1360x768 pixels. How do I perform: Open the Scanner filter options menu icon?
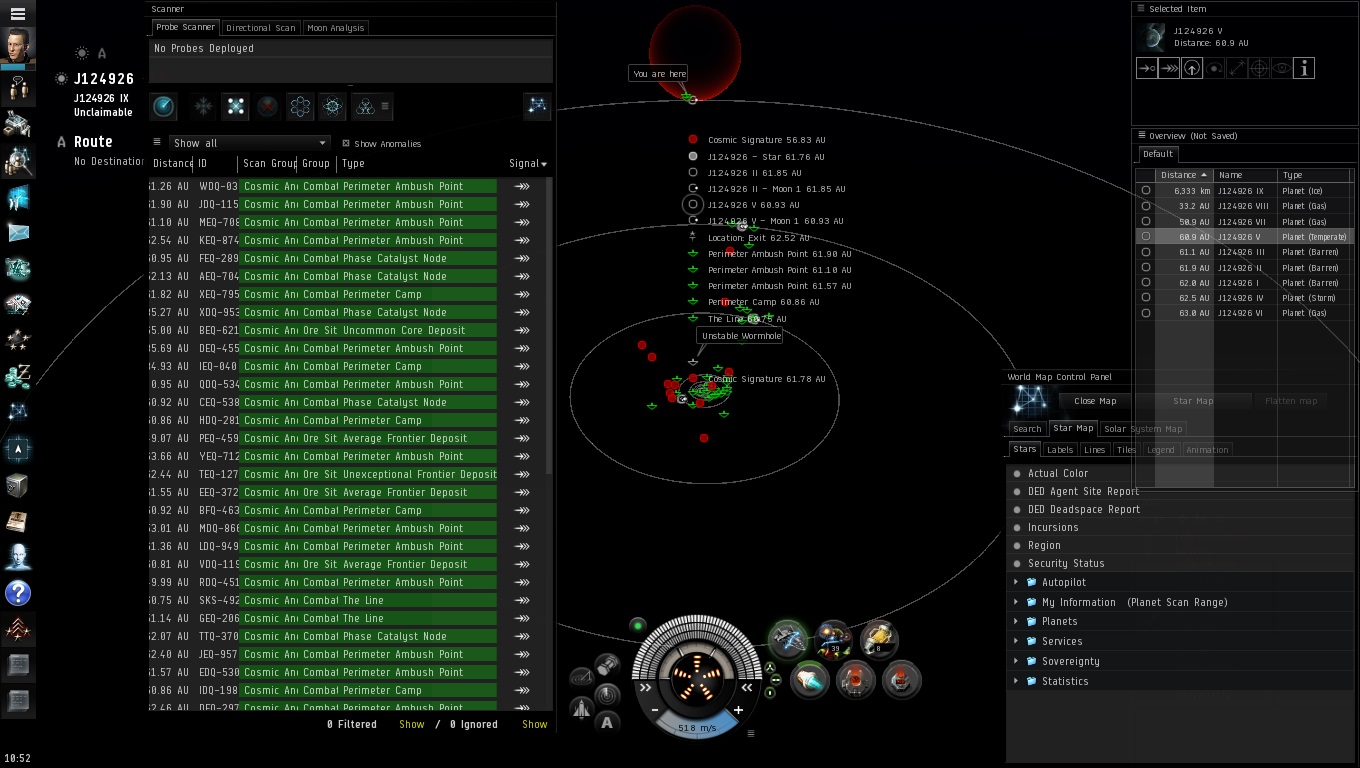(156, 142)
